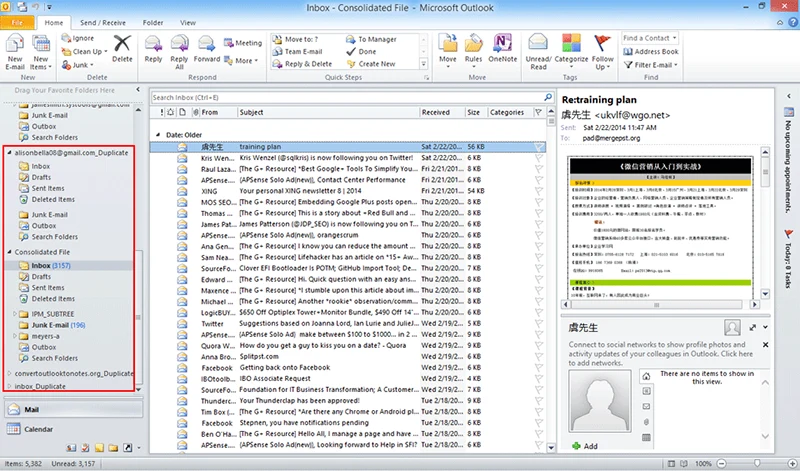Toggle follow-up flag on Kris Wenzel email

(538, 158)
